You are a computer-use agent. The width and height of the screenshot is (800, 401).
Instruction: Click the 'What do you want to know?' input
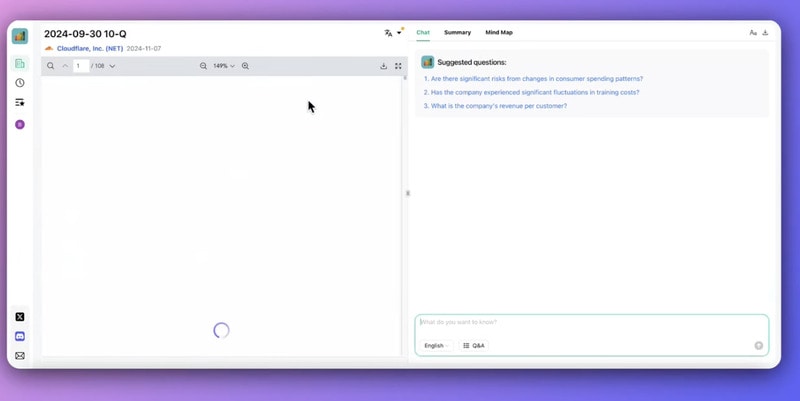click(590, 323)
